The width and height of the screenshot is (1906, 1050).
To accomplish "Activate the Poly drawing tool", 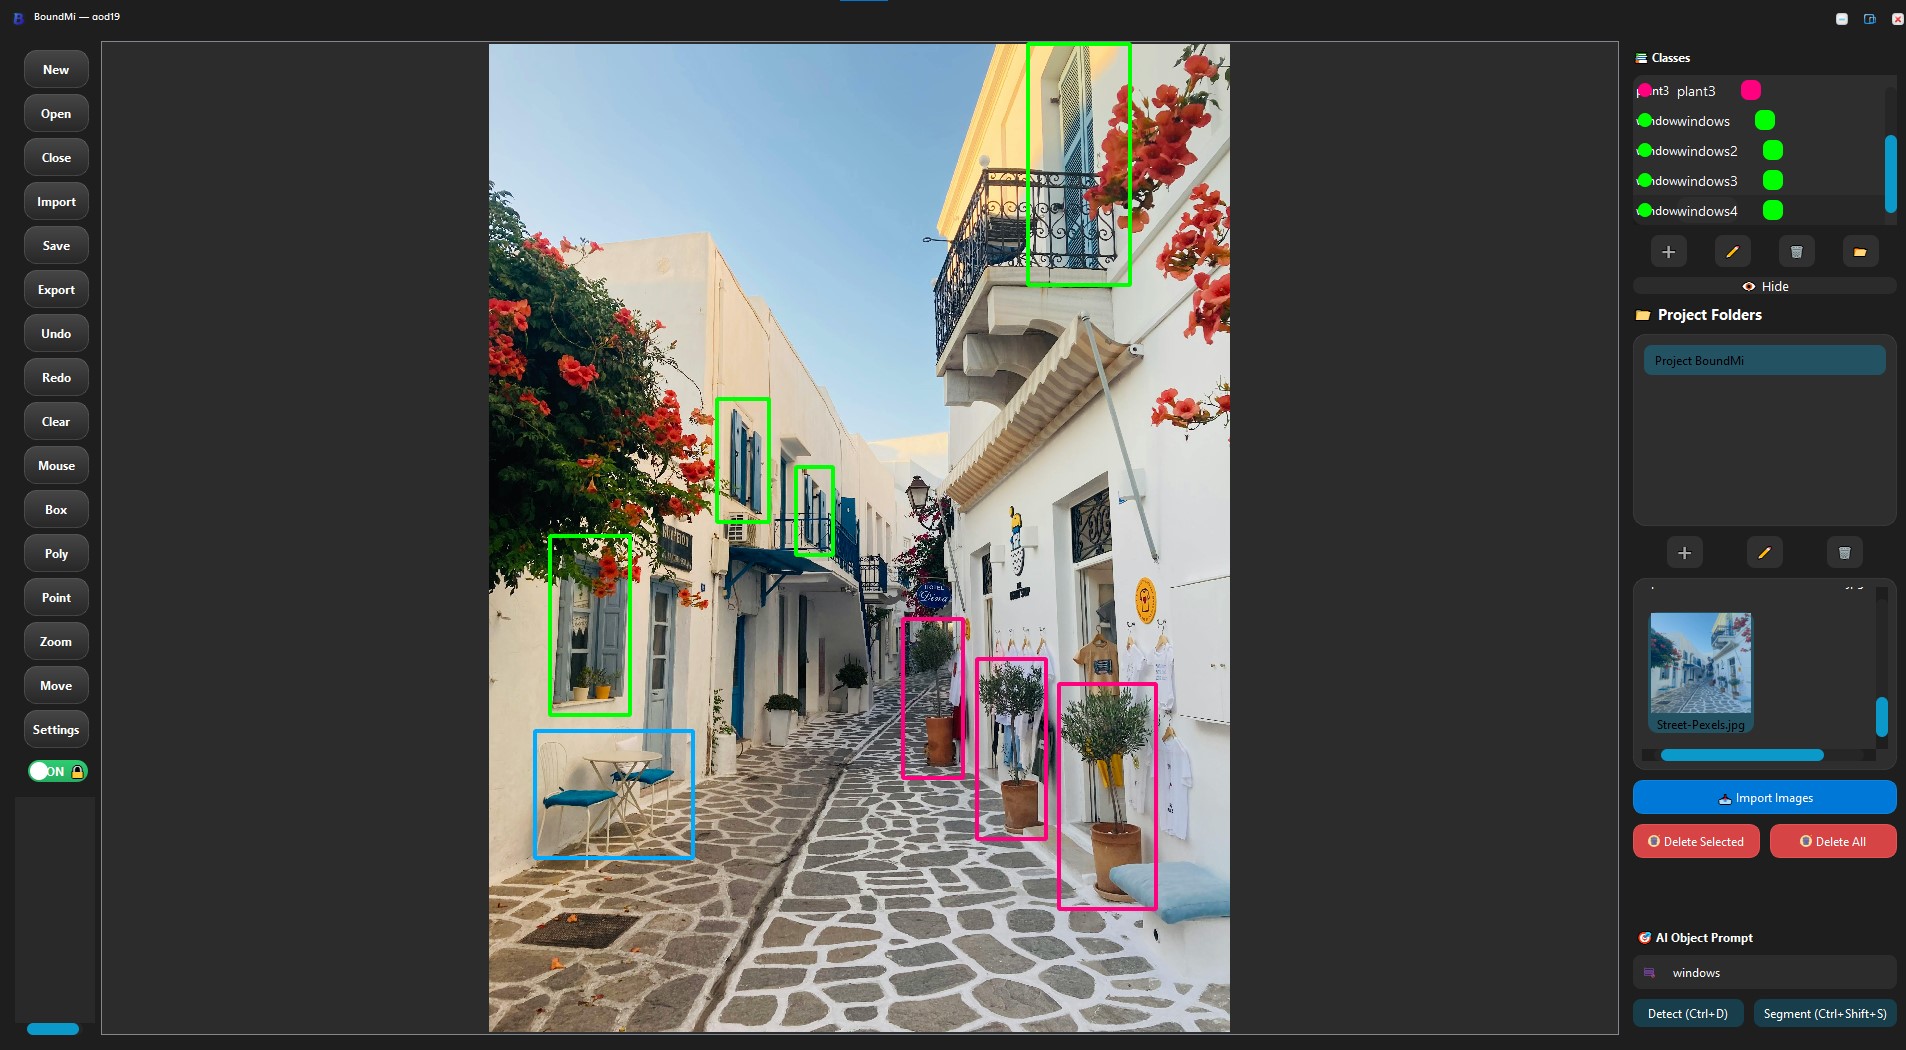I will (55, 553).
